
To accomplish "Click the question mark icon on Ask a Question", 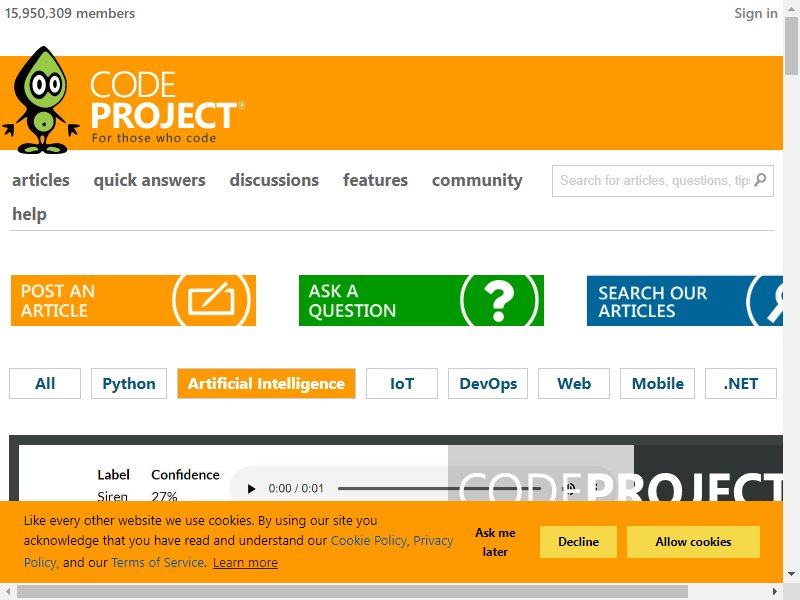I will [499, 300].
